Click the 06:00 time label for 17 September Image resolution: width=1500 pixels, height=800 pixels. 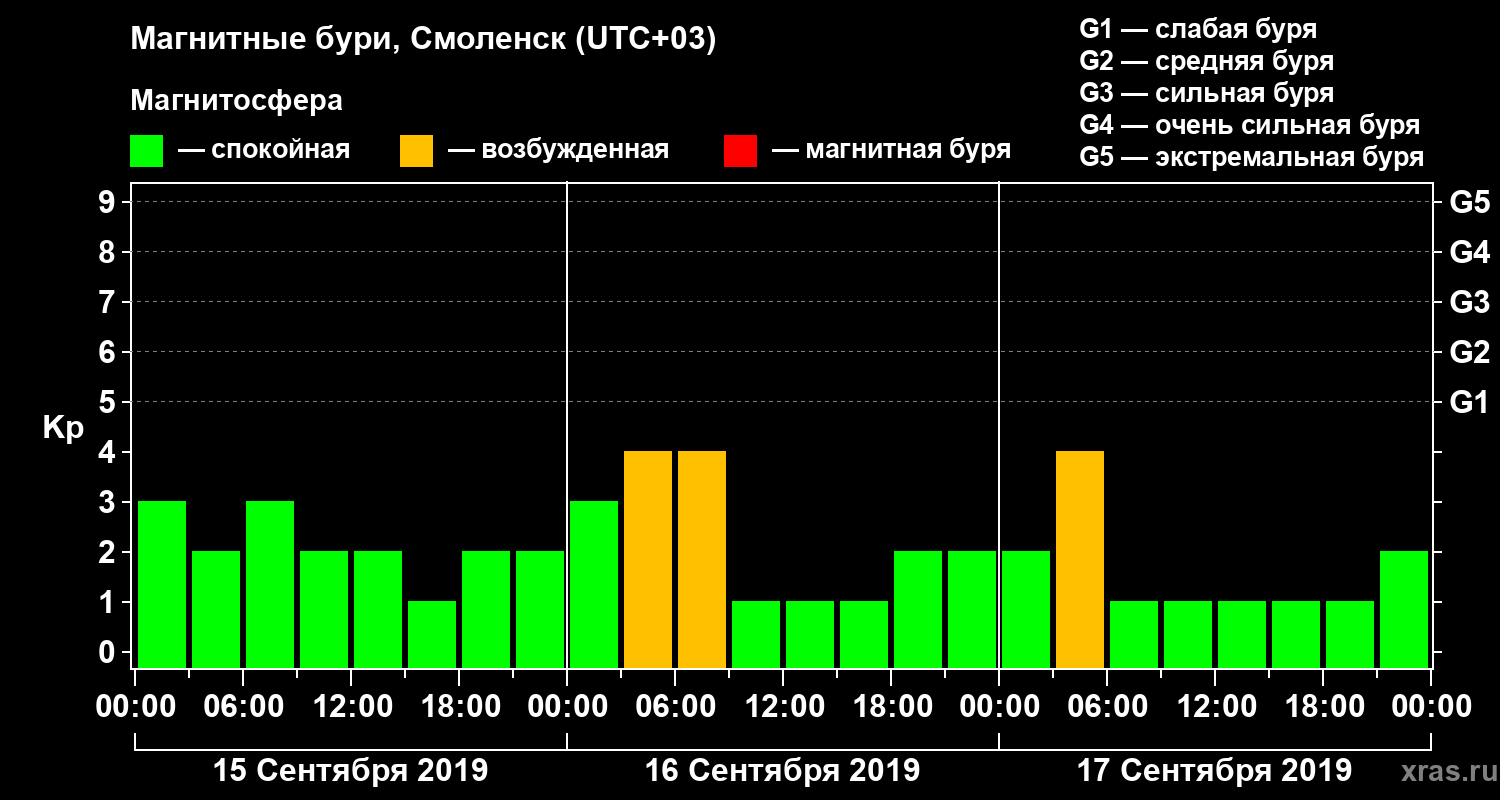click(1108, 707)
